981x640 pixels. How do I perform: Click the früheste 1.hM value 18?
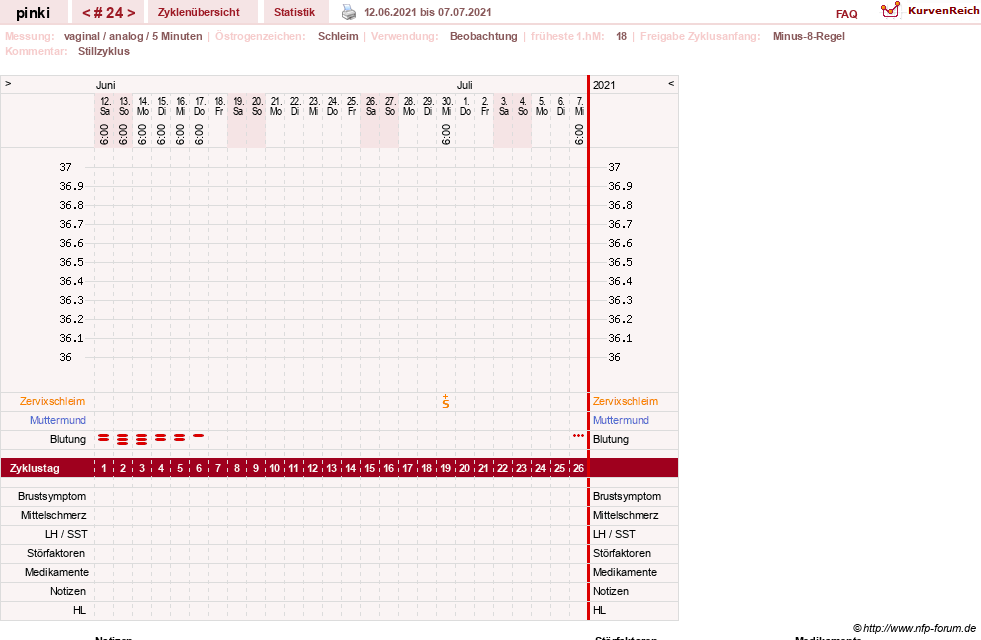[621, 36]
